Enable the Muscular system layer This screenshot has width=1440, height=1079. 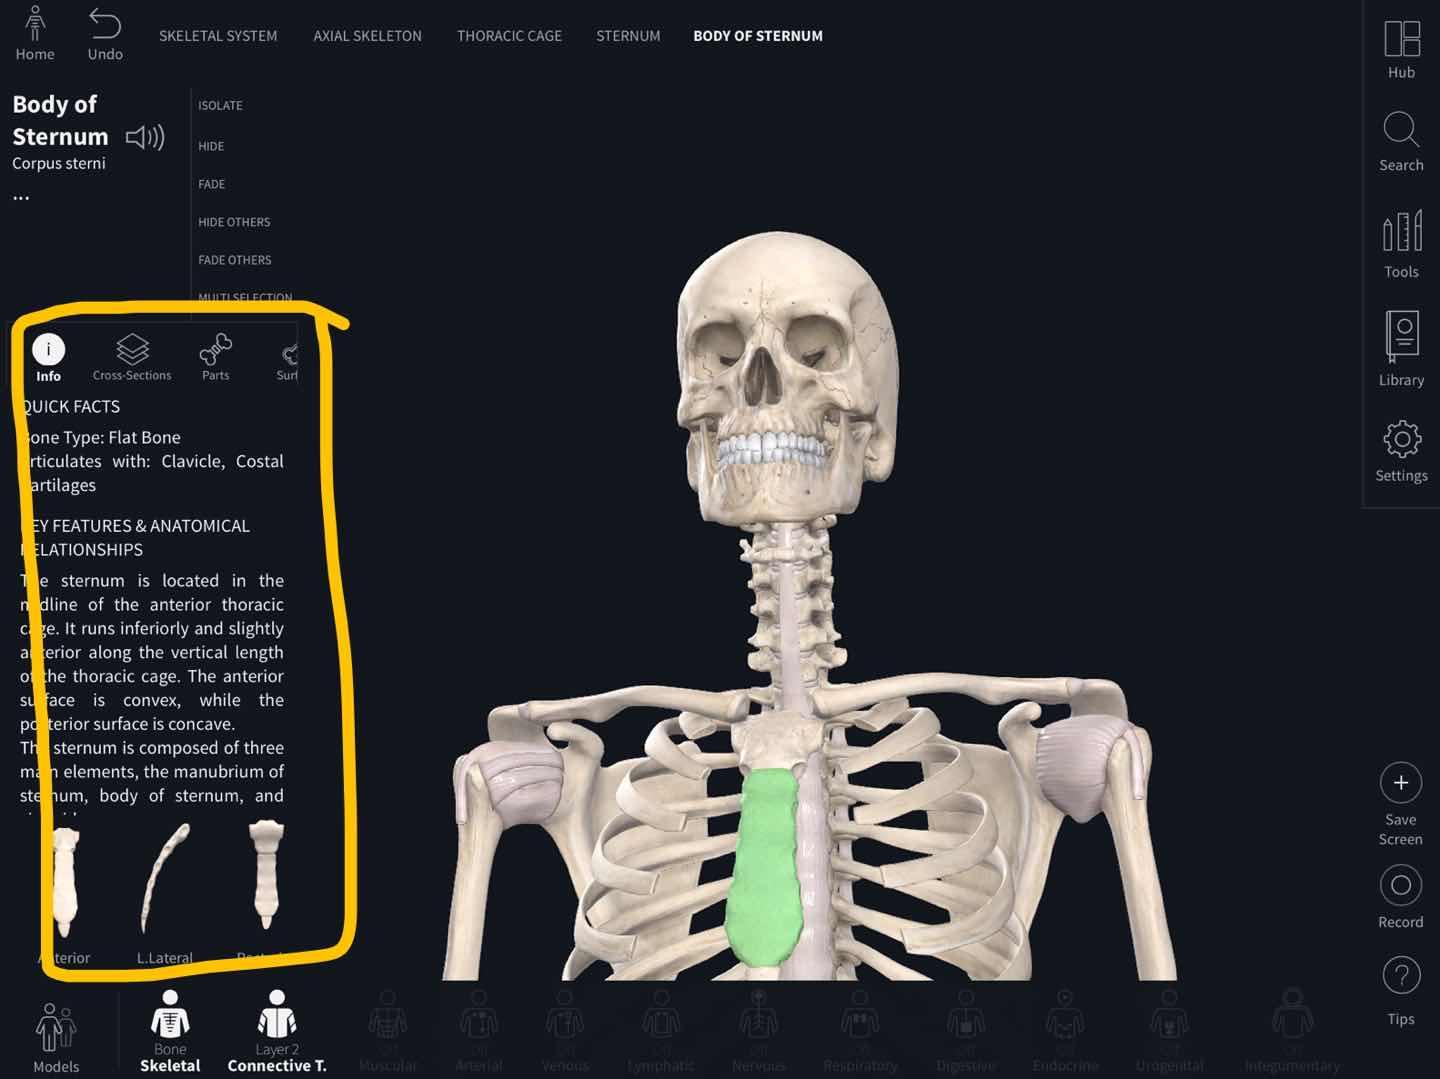click(388, 1031)
